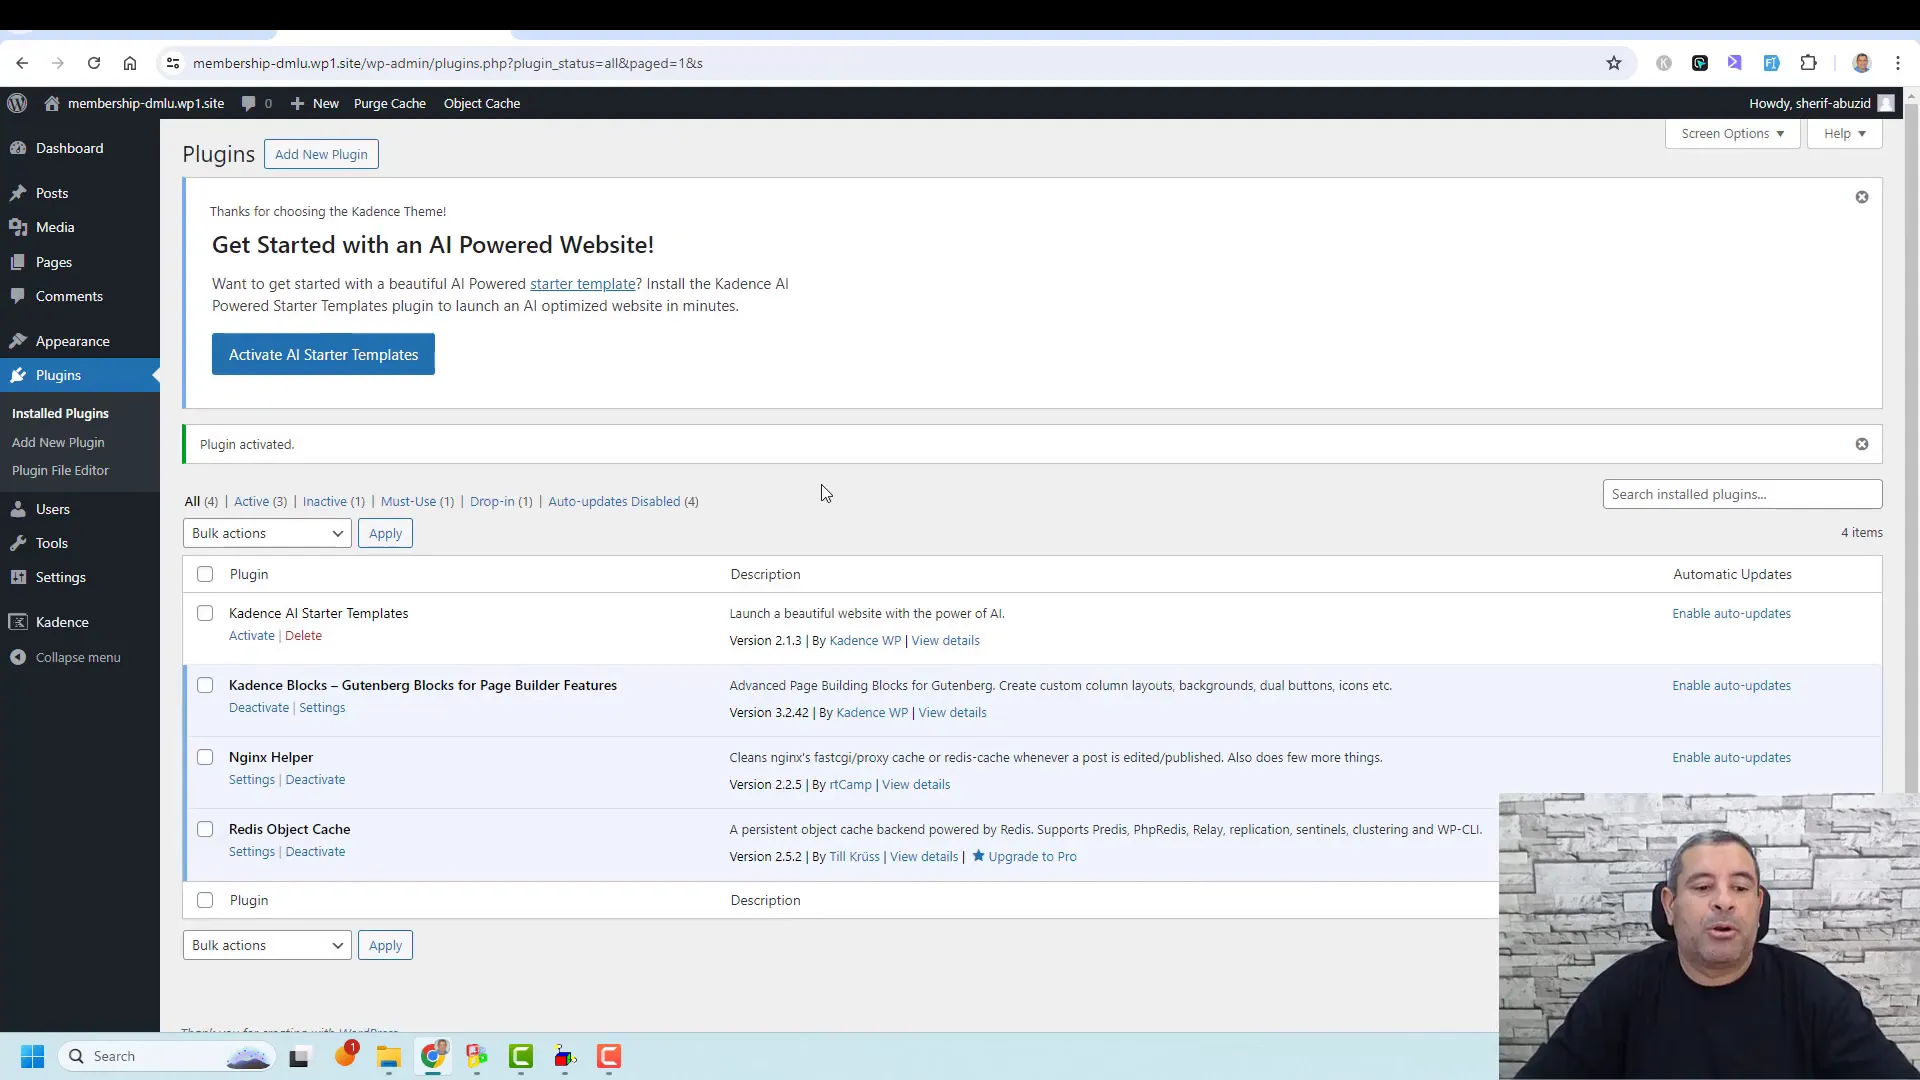Tick the select-all checkbox in table footer

(x=205, y=900)
